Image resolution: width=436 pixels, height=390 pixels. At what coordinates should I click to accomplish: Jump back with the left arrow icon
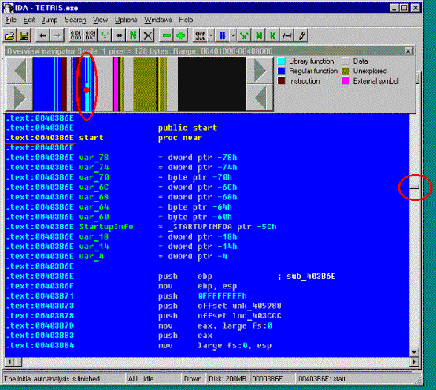42,35
